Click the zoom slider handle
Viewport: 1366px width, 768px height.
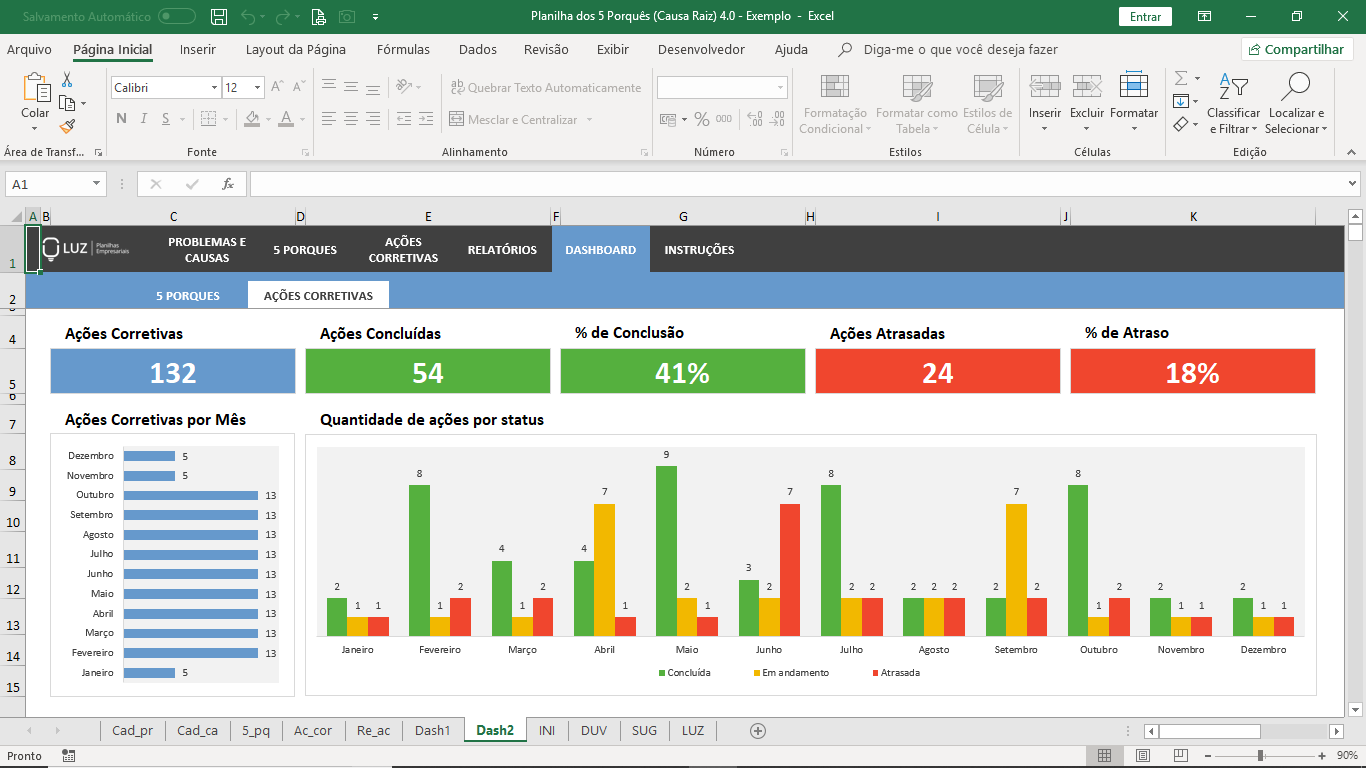point(1260,756)
